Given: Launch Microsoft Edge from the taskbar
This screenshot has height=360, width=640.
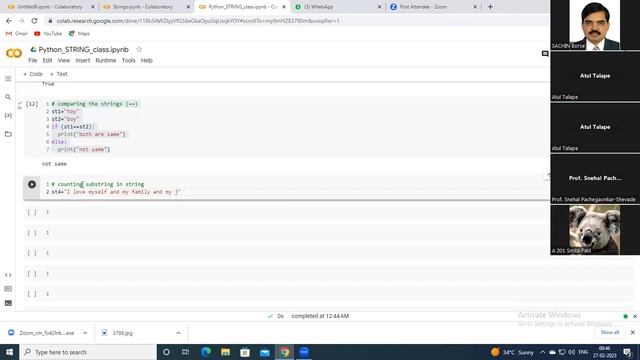Looking at the screenshot, I should click(x=205, y=352).
